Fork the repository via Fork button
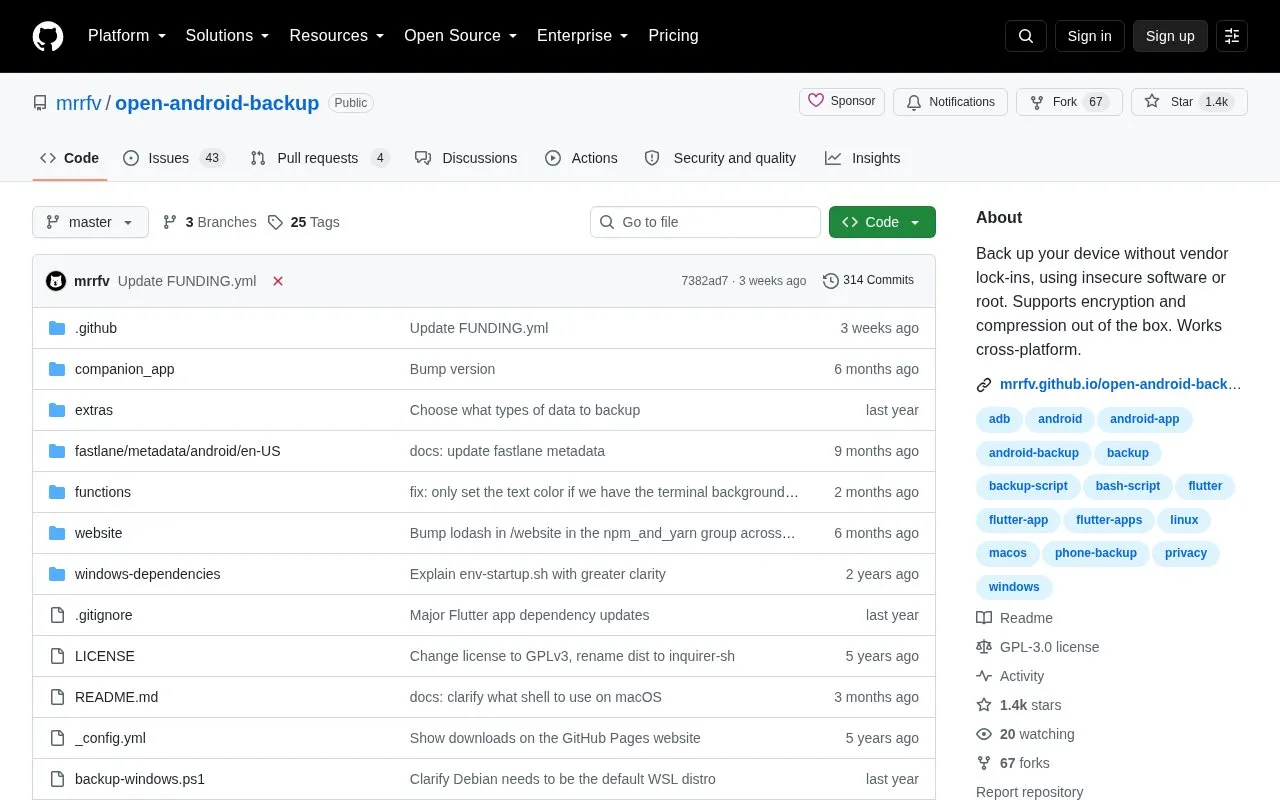This screenshot has height=800, width=1280. 1069,102
